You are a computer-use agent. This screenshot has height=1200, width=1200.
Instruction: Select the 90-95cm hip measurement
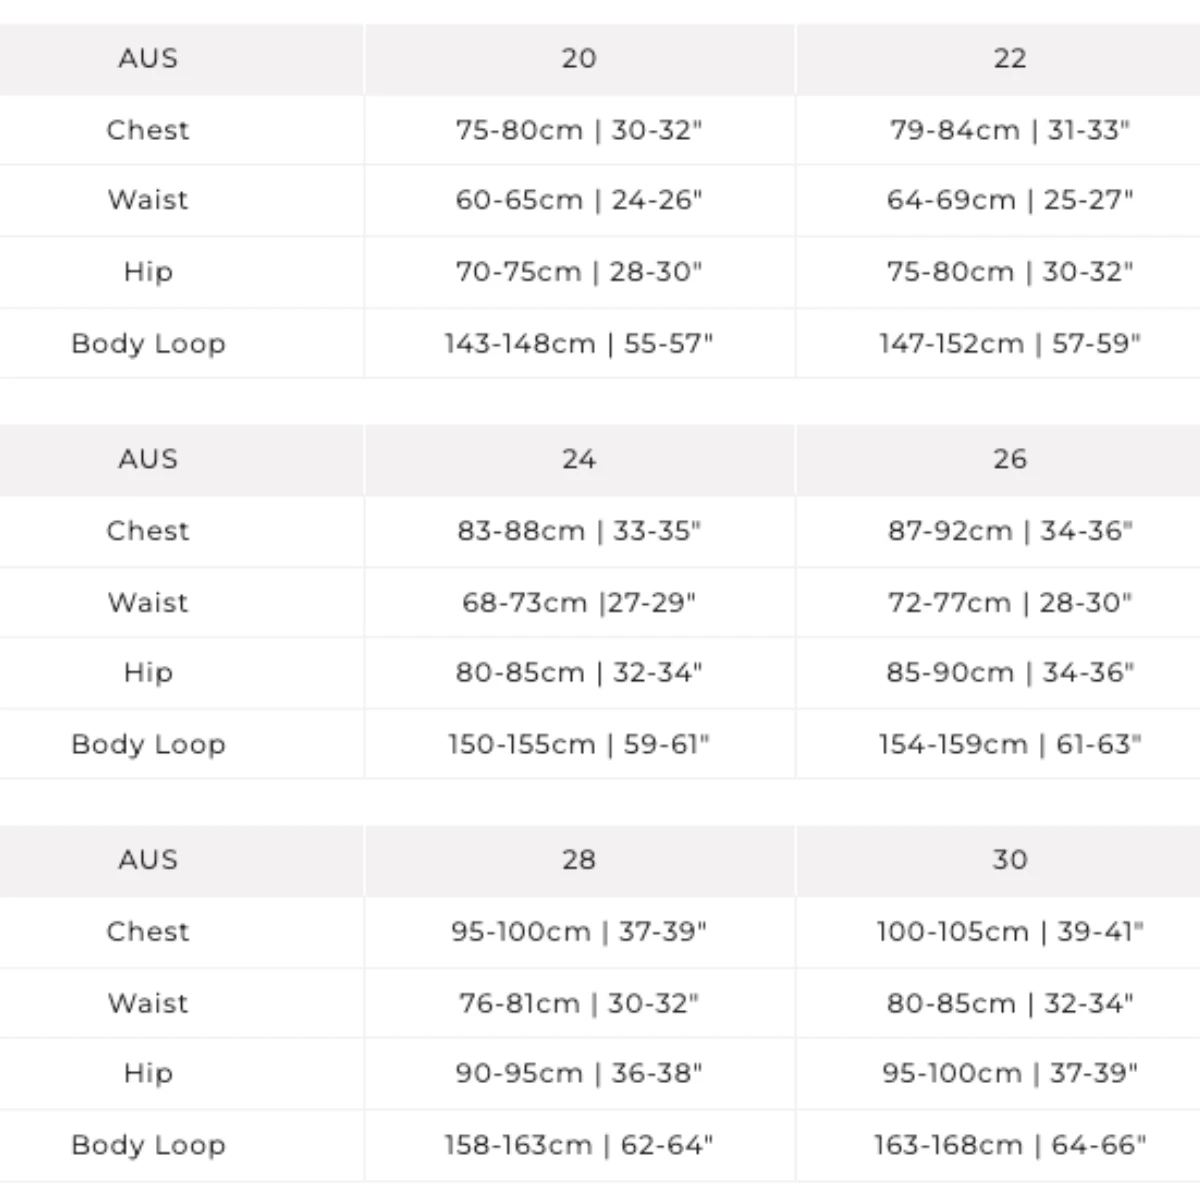tap(579, 1074)
